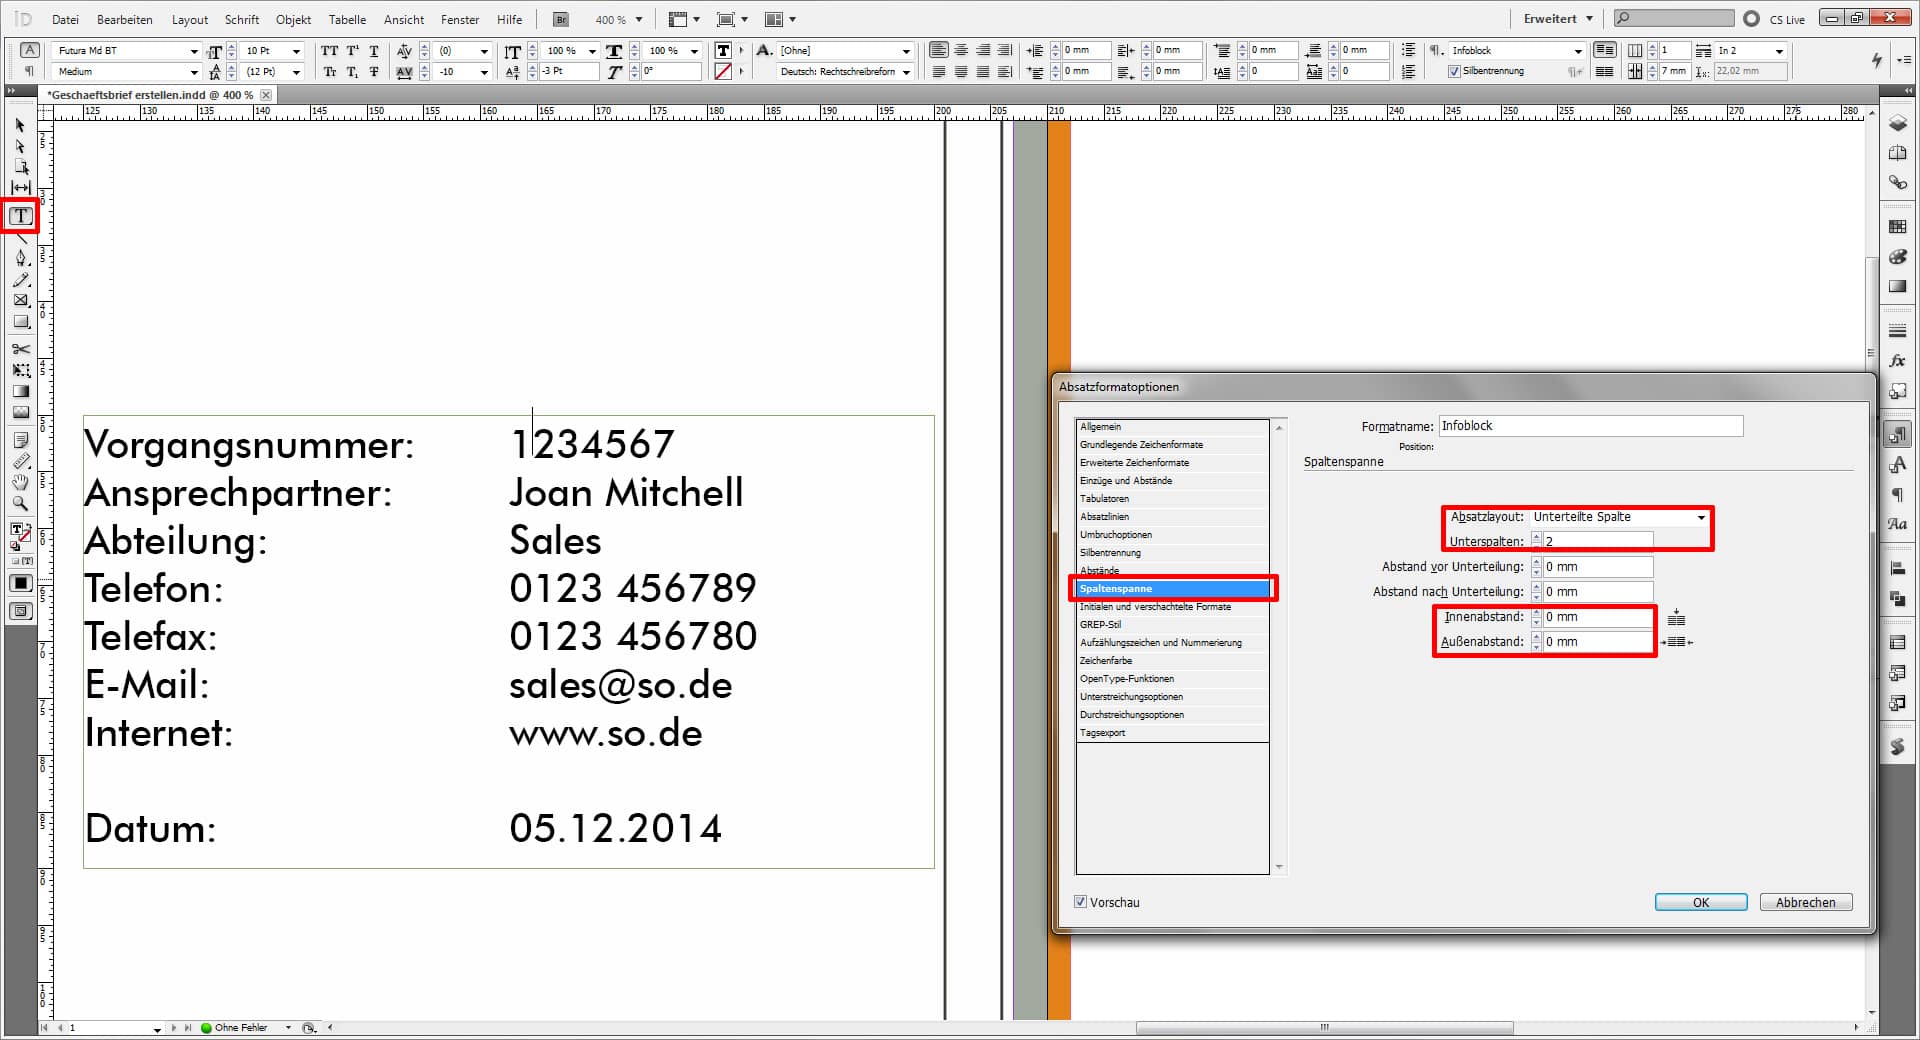1920x1040 pixels.
Task: Select the Hand tool
Action: click(20, 482)
